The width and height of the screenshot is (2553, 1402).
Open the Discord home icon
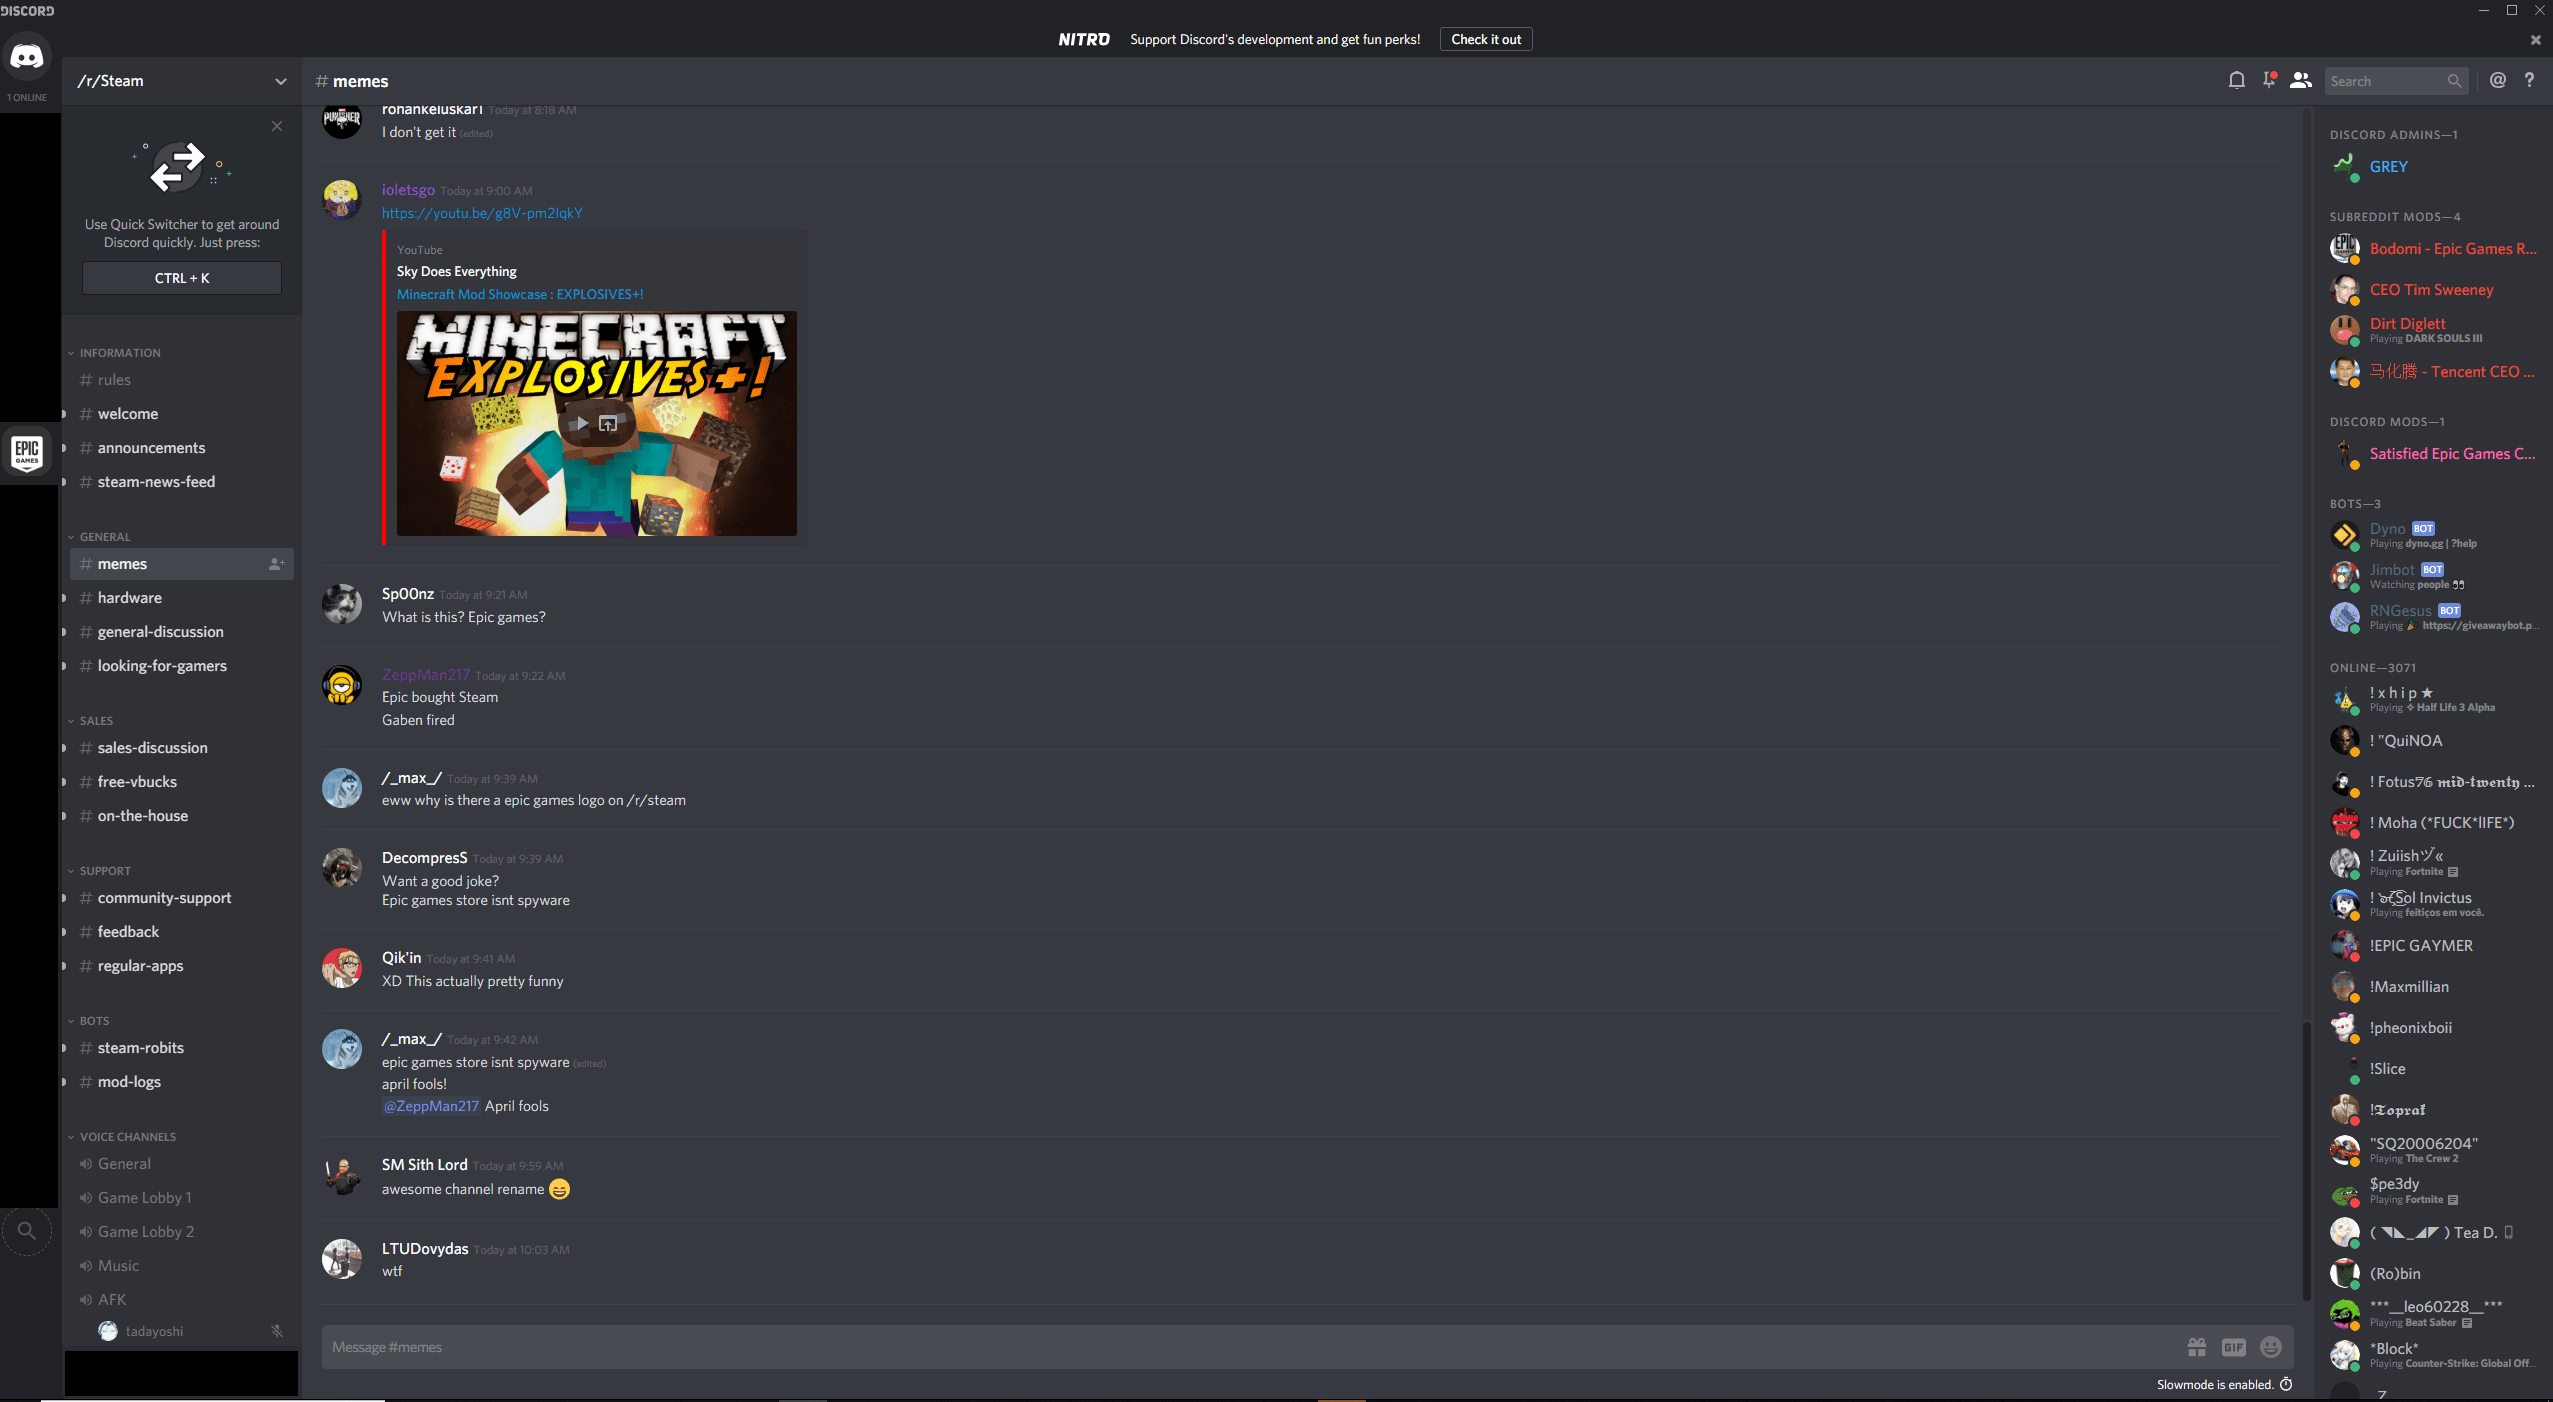click(27, 56)
